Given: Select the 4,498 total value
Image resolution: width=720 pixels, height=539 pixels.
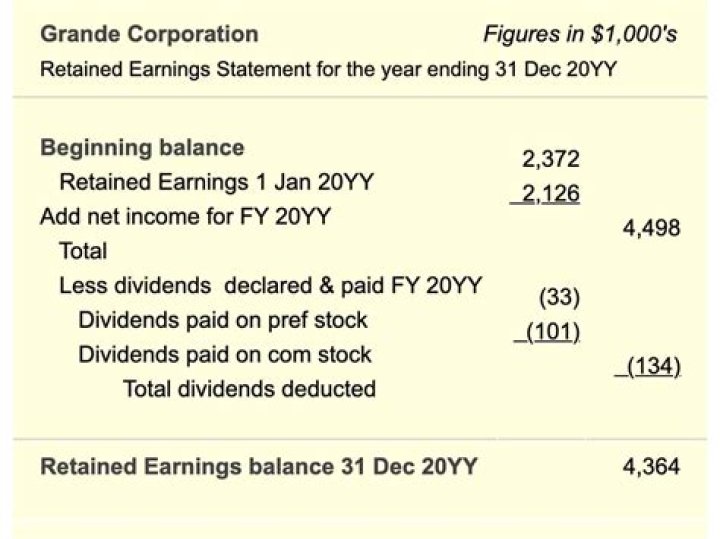Looking at the screenshot, I should click(651, 228).
